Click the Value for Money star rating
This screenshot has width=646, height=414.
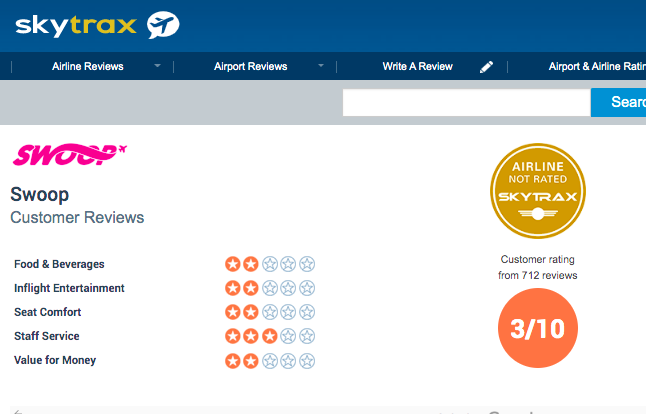pos(270,361)
